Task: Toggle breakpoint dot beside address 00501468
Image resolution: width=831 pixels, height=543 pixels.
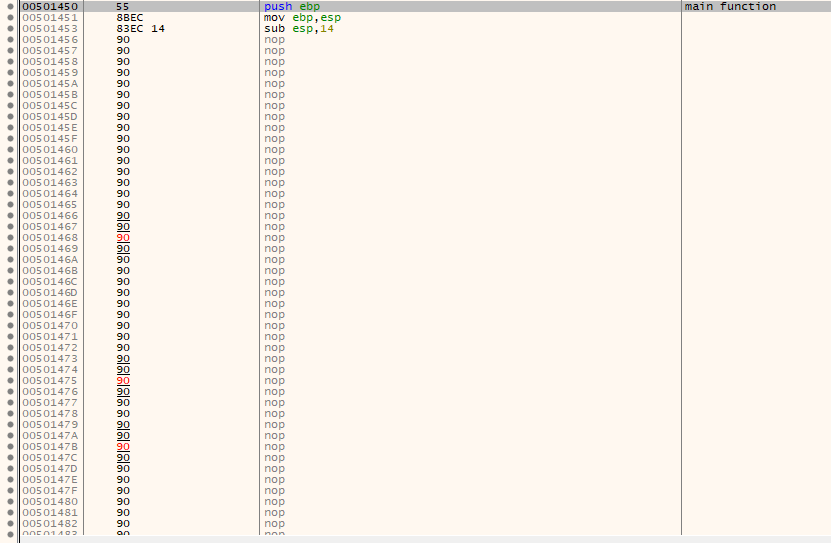Action: tap(10, 237)
